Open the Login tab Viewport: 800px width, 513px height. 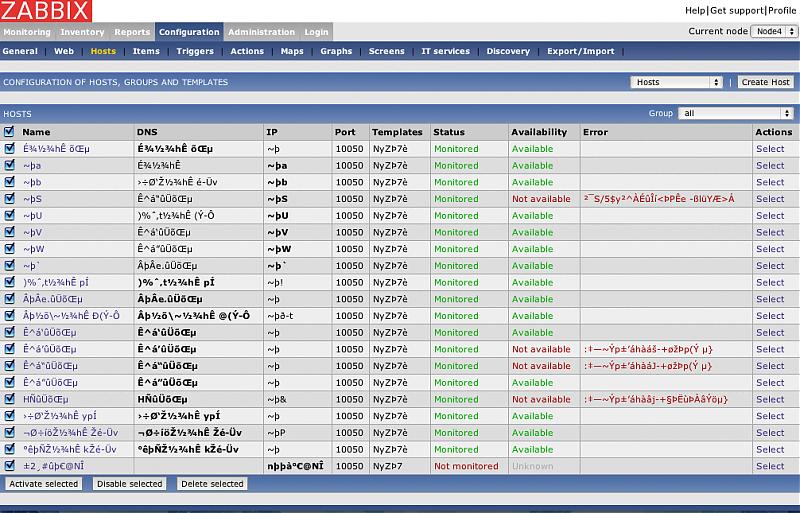tap(316, 32)
